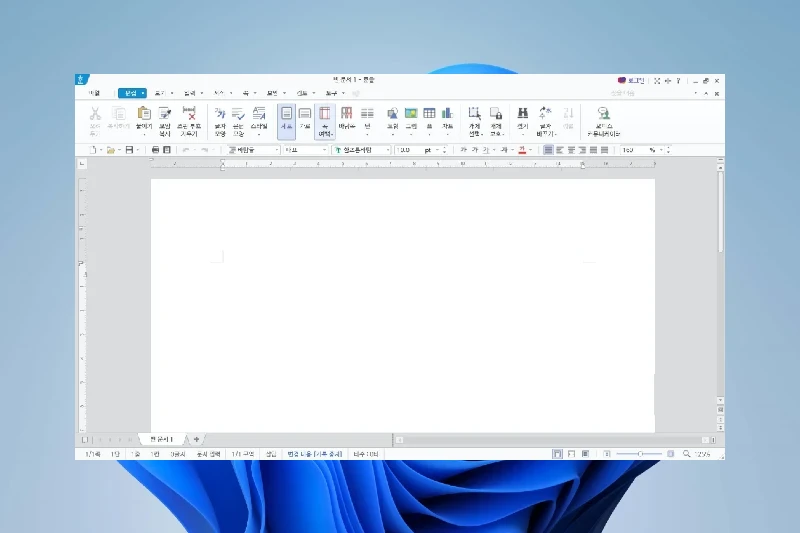Insert a table with the Table icon
This screenshot has width=800, height=533.
pyautogui.click(x=429, y=114)
